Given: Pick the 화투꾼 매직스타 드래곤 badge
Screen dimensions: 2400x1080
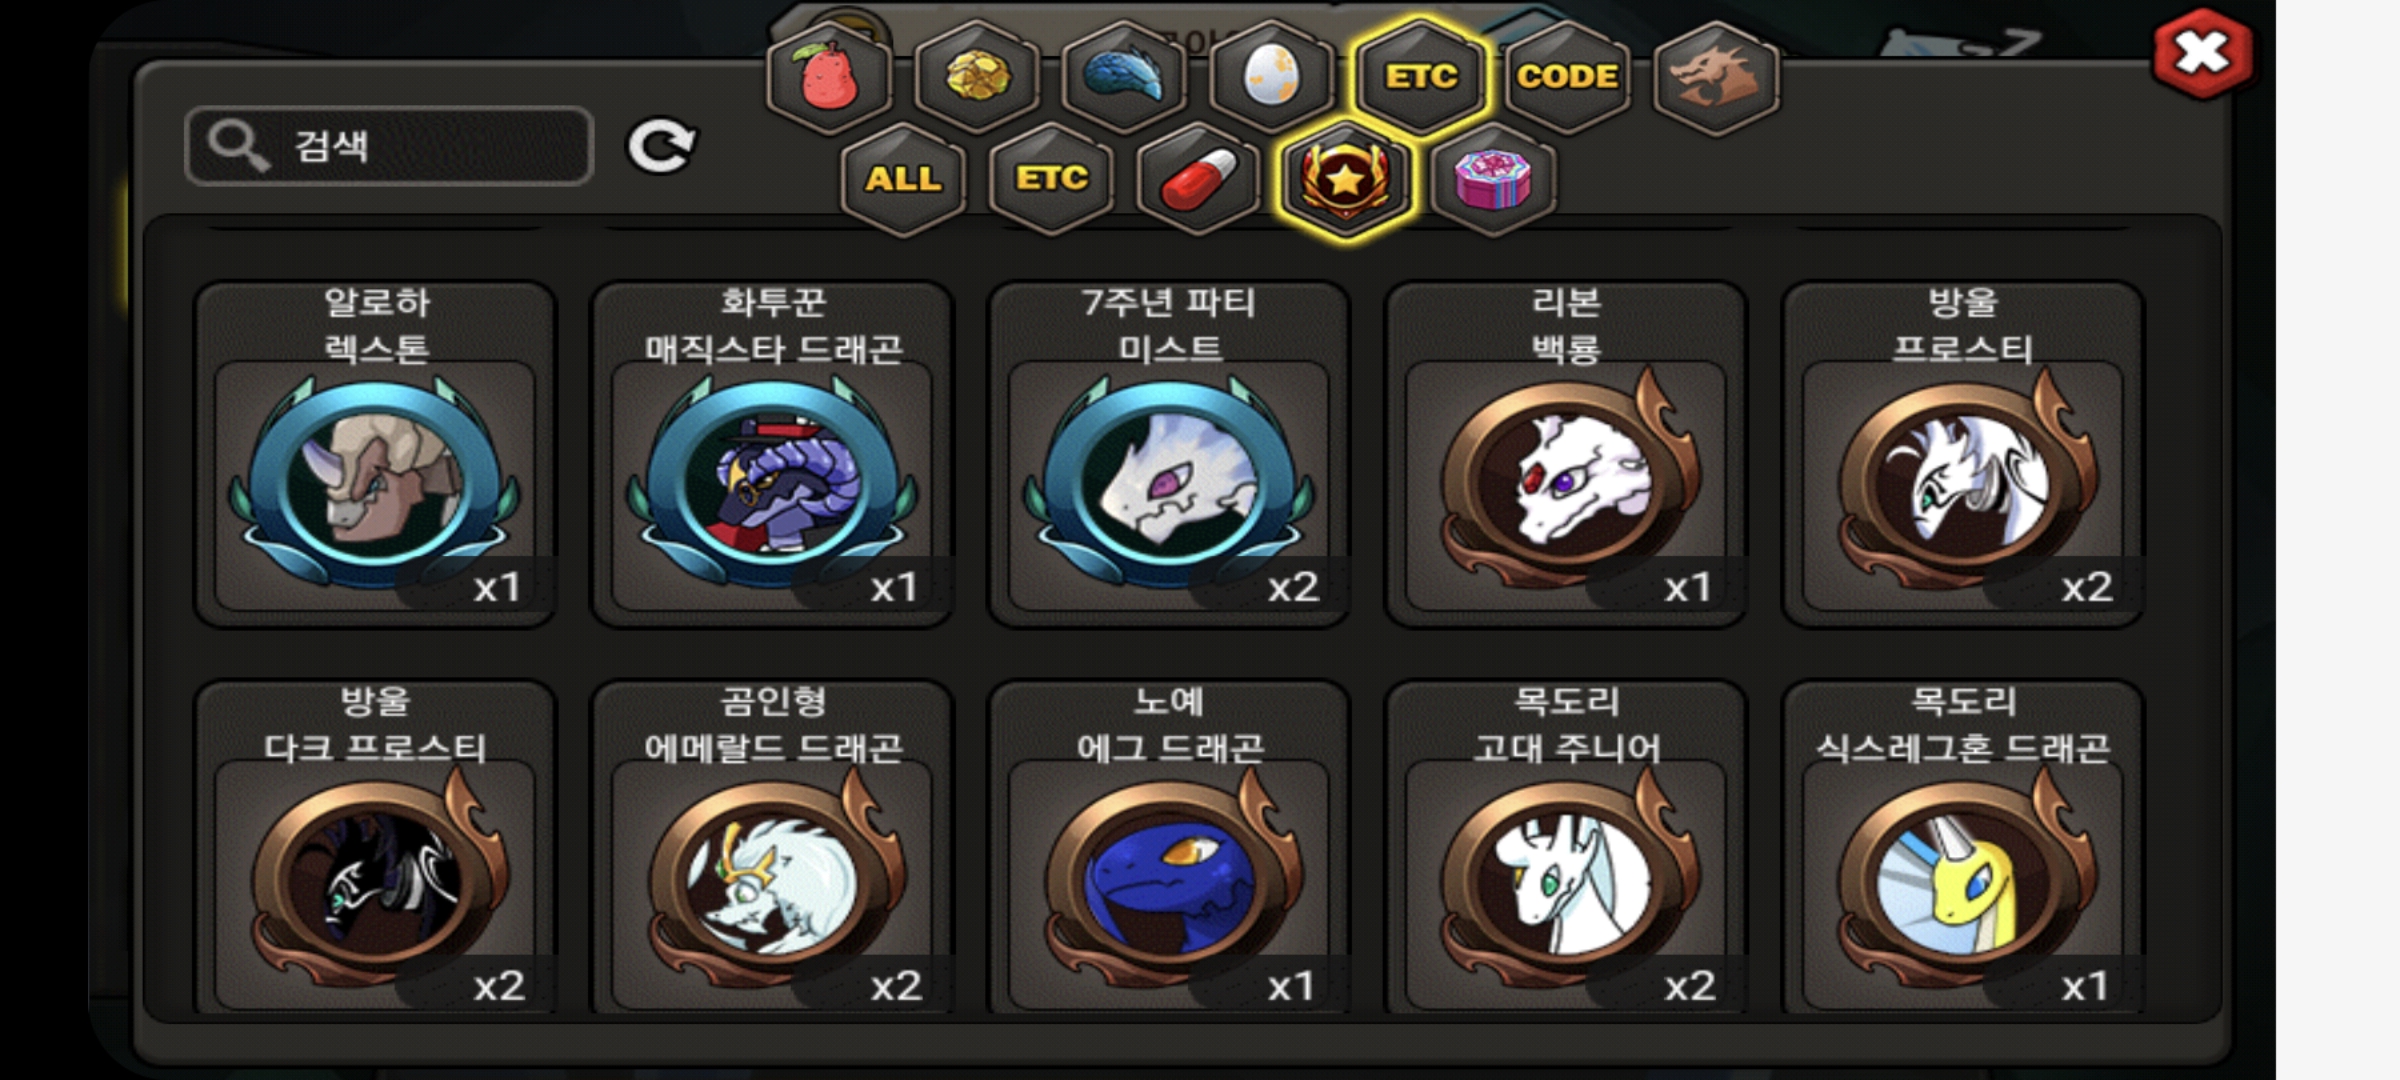Looking at the screenshot, I should click(772, 454).
